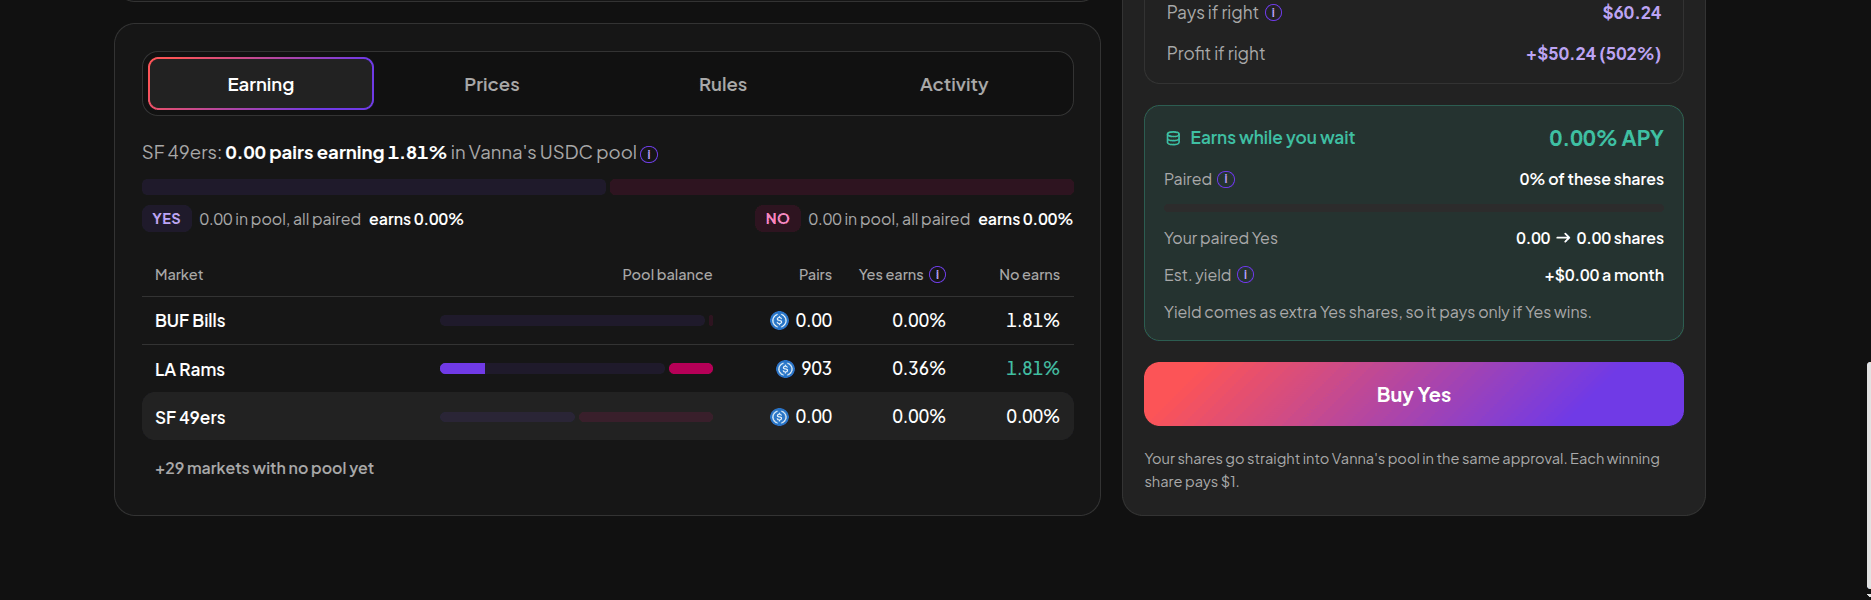Click the USDC coin icon in BUF Bills row
Image resolution: width=1871 pixels, height=600 pixels.
click(779, 321)
